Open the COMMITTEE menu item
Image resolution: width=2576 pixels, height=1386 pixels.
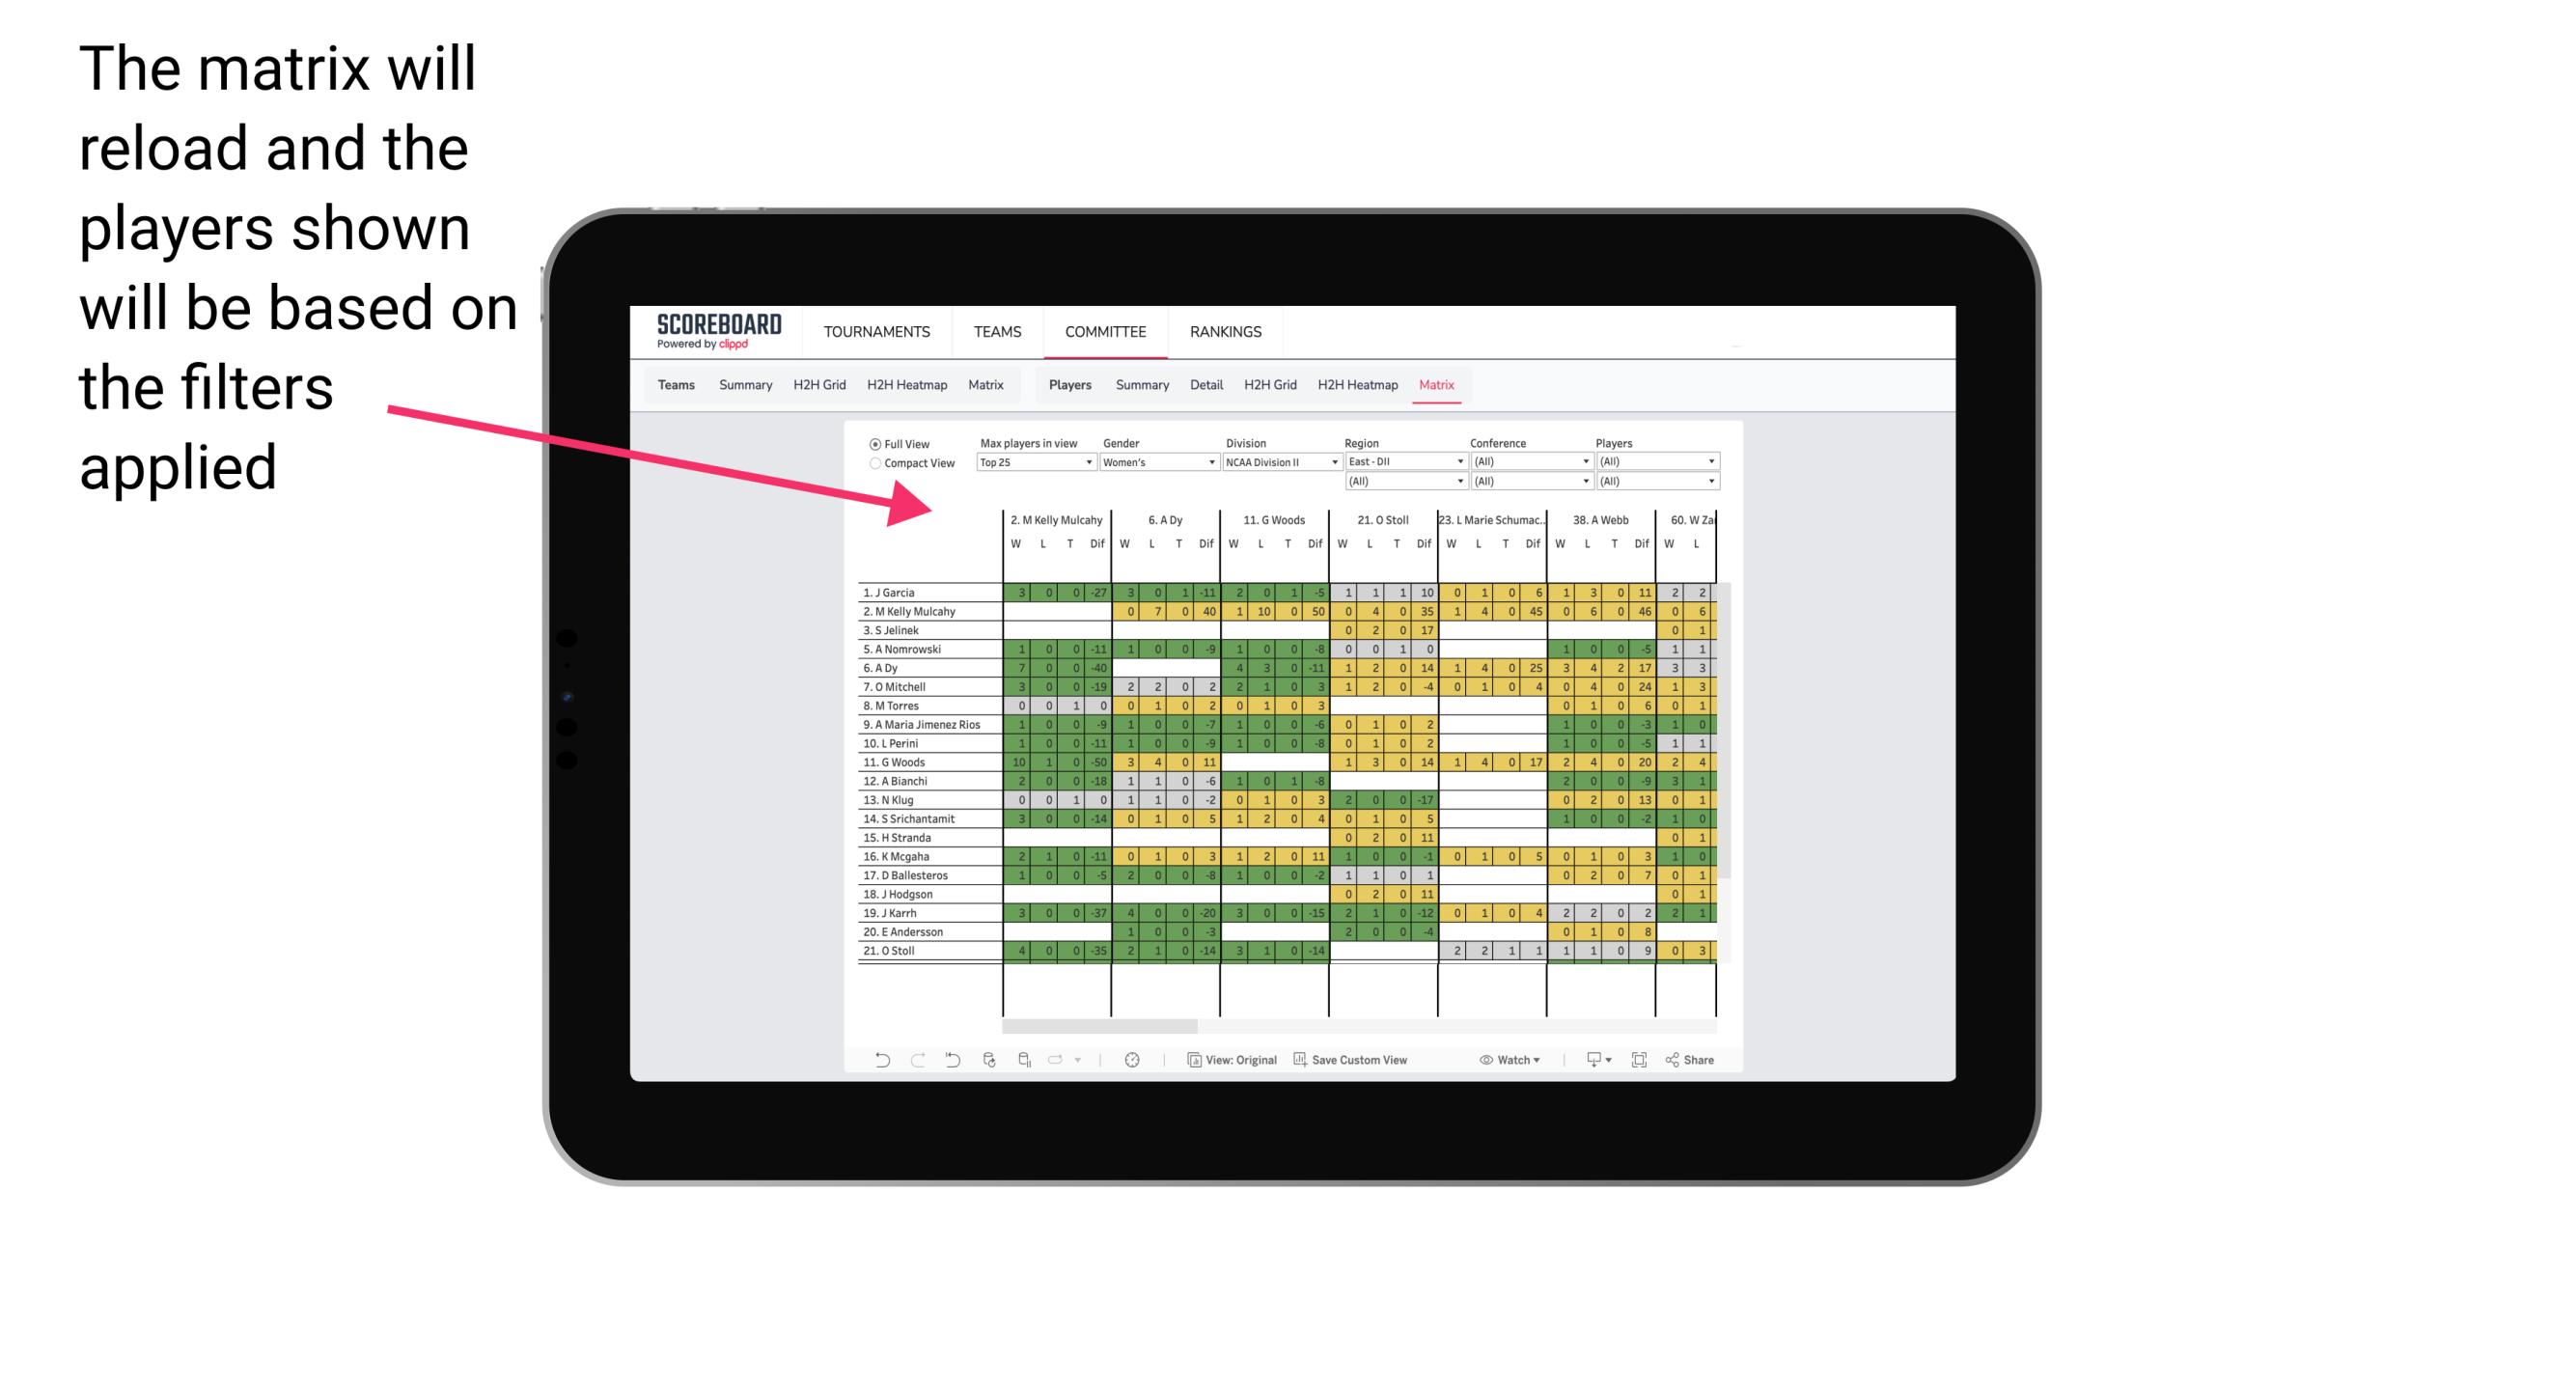point(1107,331)
